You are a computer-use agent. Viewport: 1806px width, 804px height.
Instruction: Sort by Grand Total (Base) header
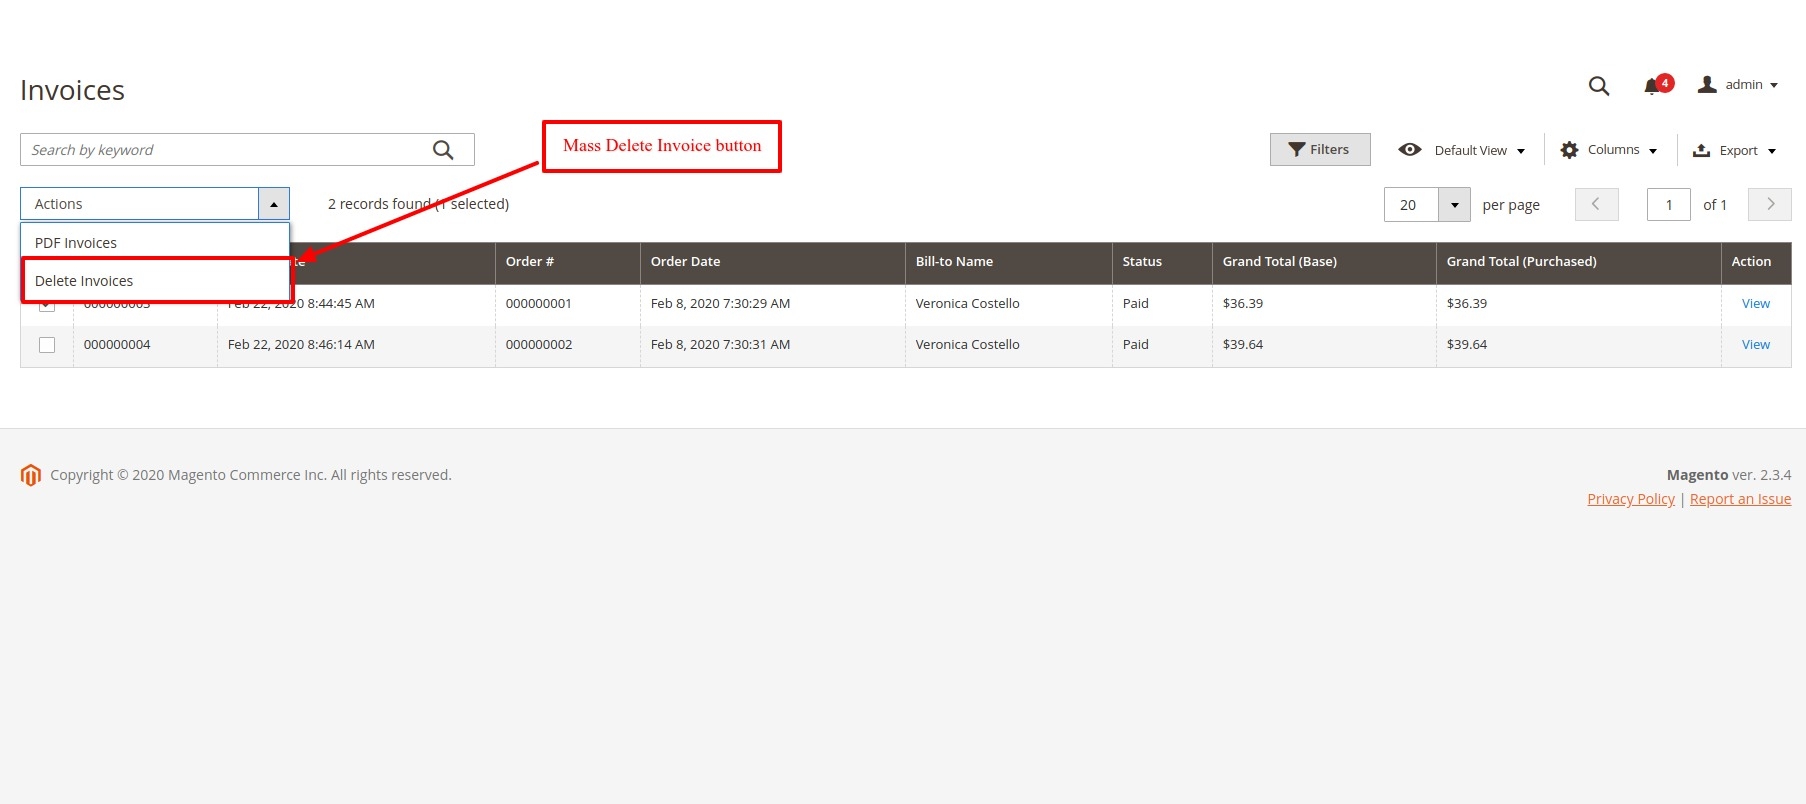tap(1324, 263)
